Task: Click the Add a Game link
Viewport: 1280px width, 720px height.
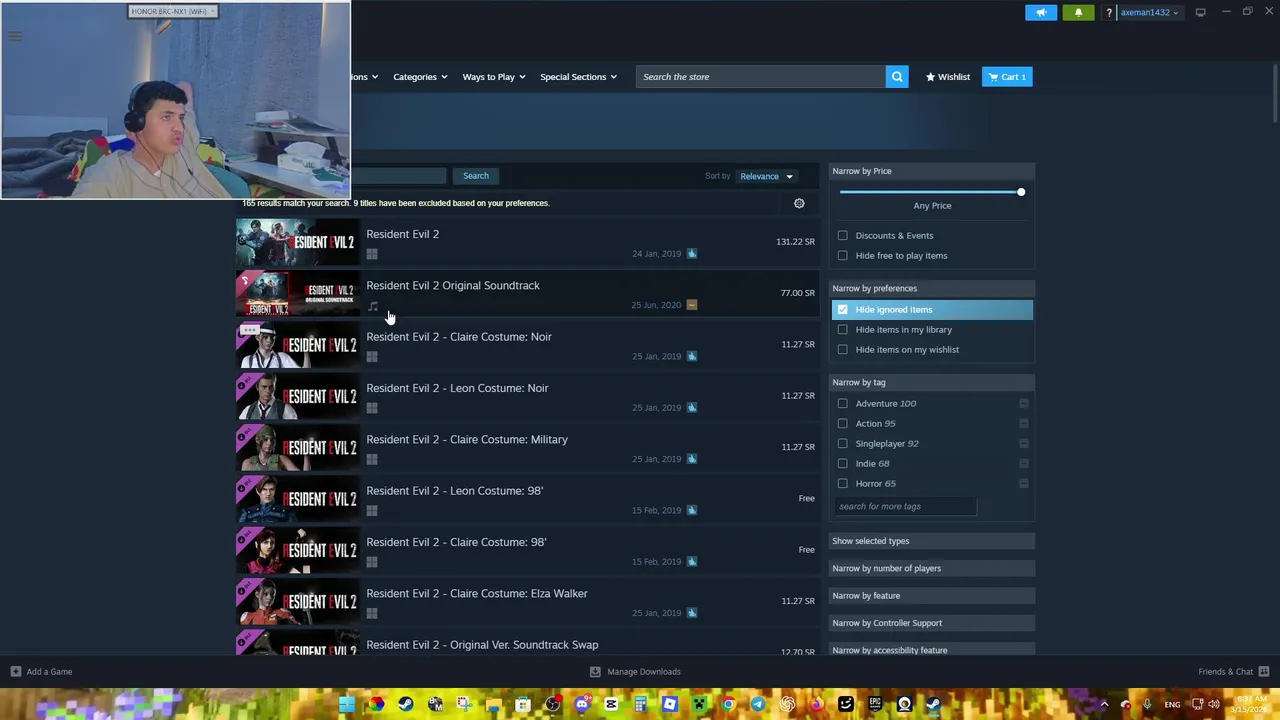Action: click(49, 672)
